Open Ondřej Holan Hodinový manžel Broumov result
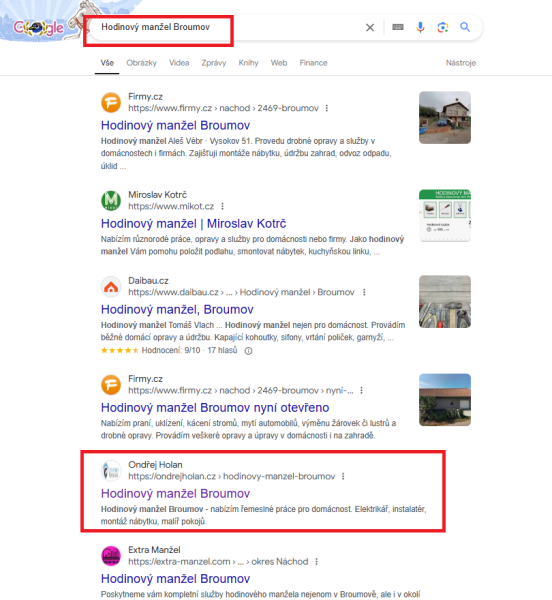This screenshot has height=600, width=552. click(175, 494)
